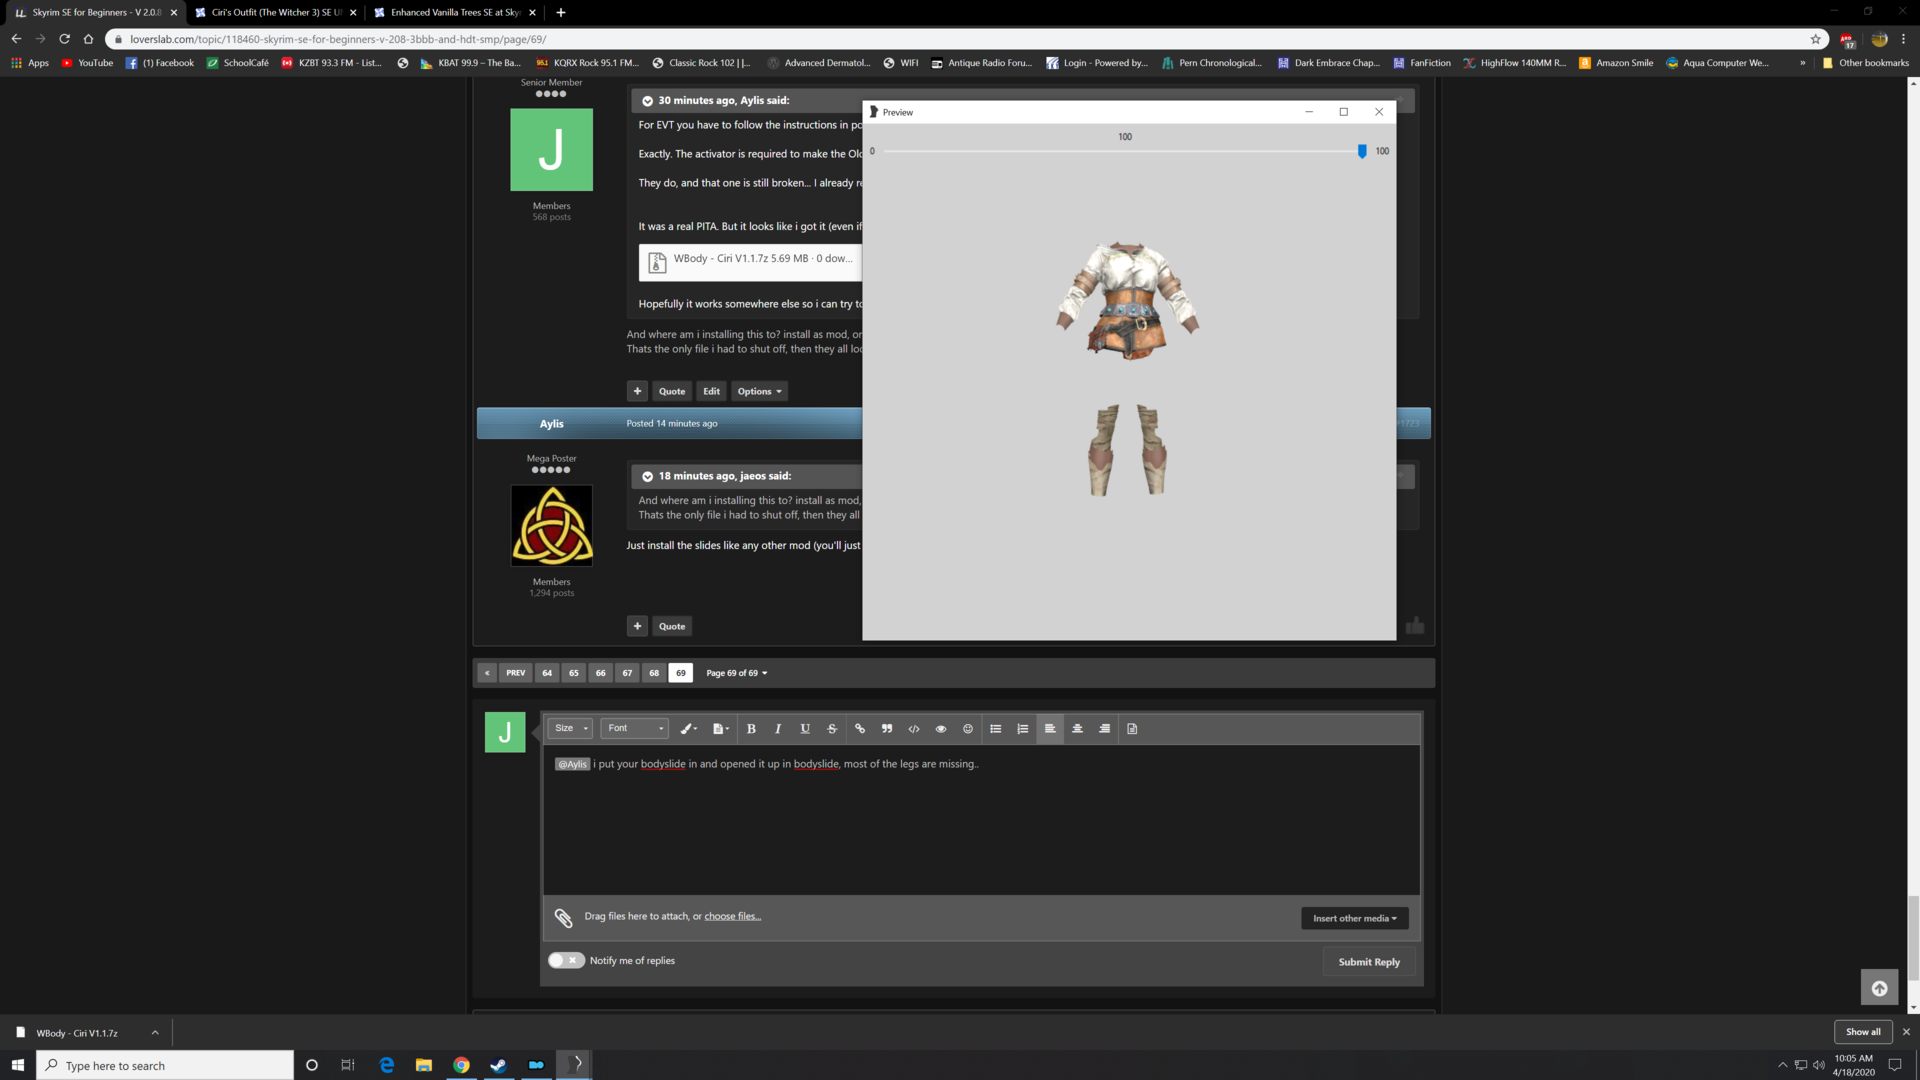Expand the Options dropdown under jaeos post
Screen dimensions: 1920x1080
click(x=759, y=391)
